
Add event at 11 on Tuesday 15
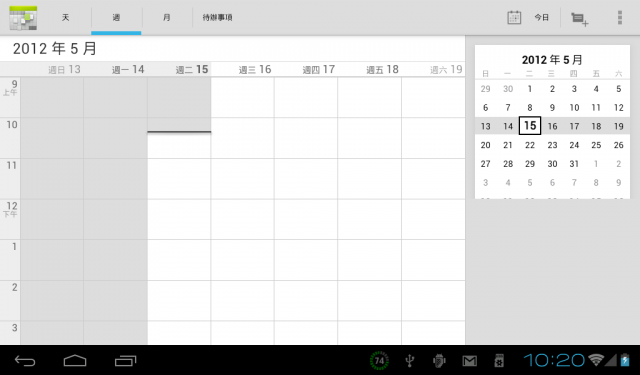click(179, 179)
